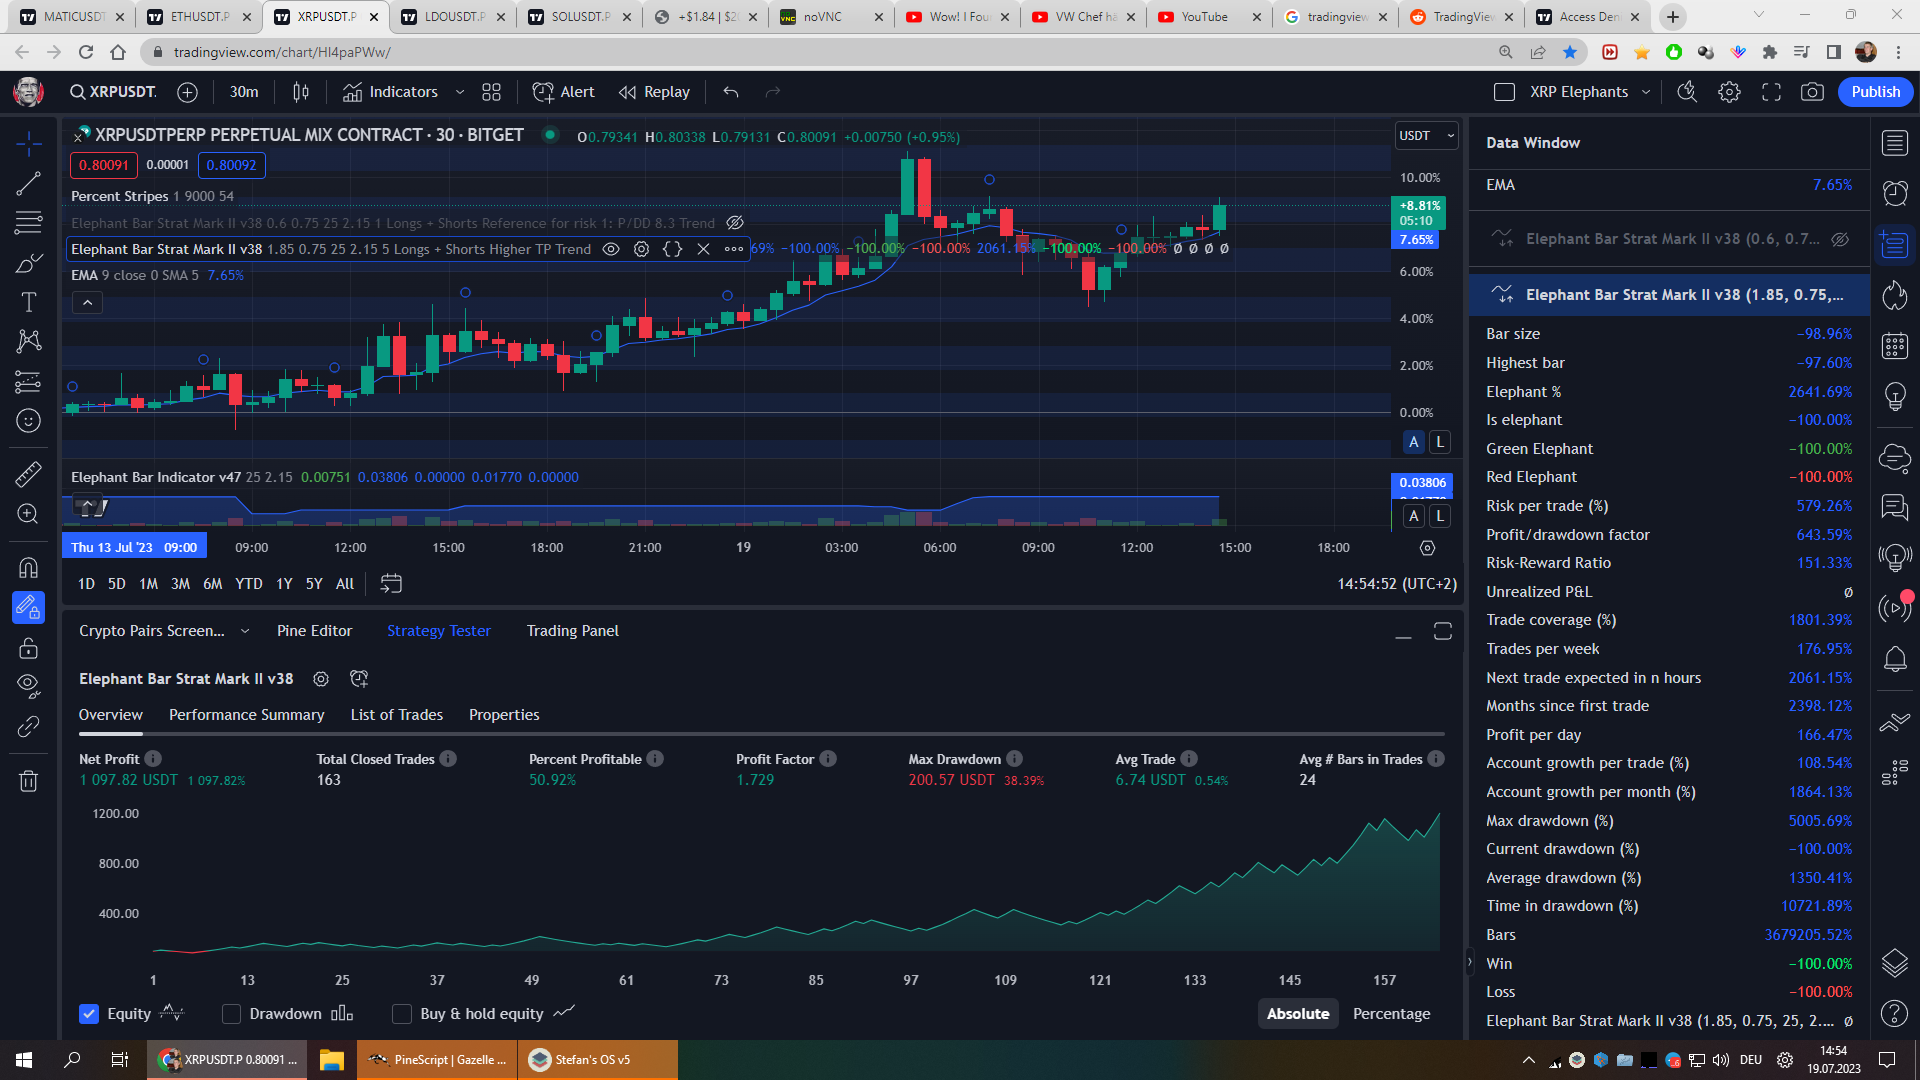Open the Indicators dialog
This screenshot has width=1920, height=1080.
[x=390, y=92]
